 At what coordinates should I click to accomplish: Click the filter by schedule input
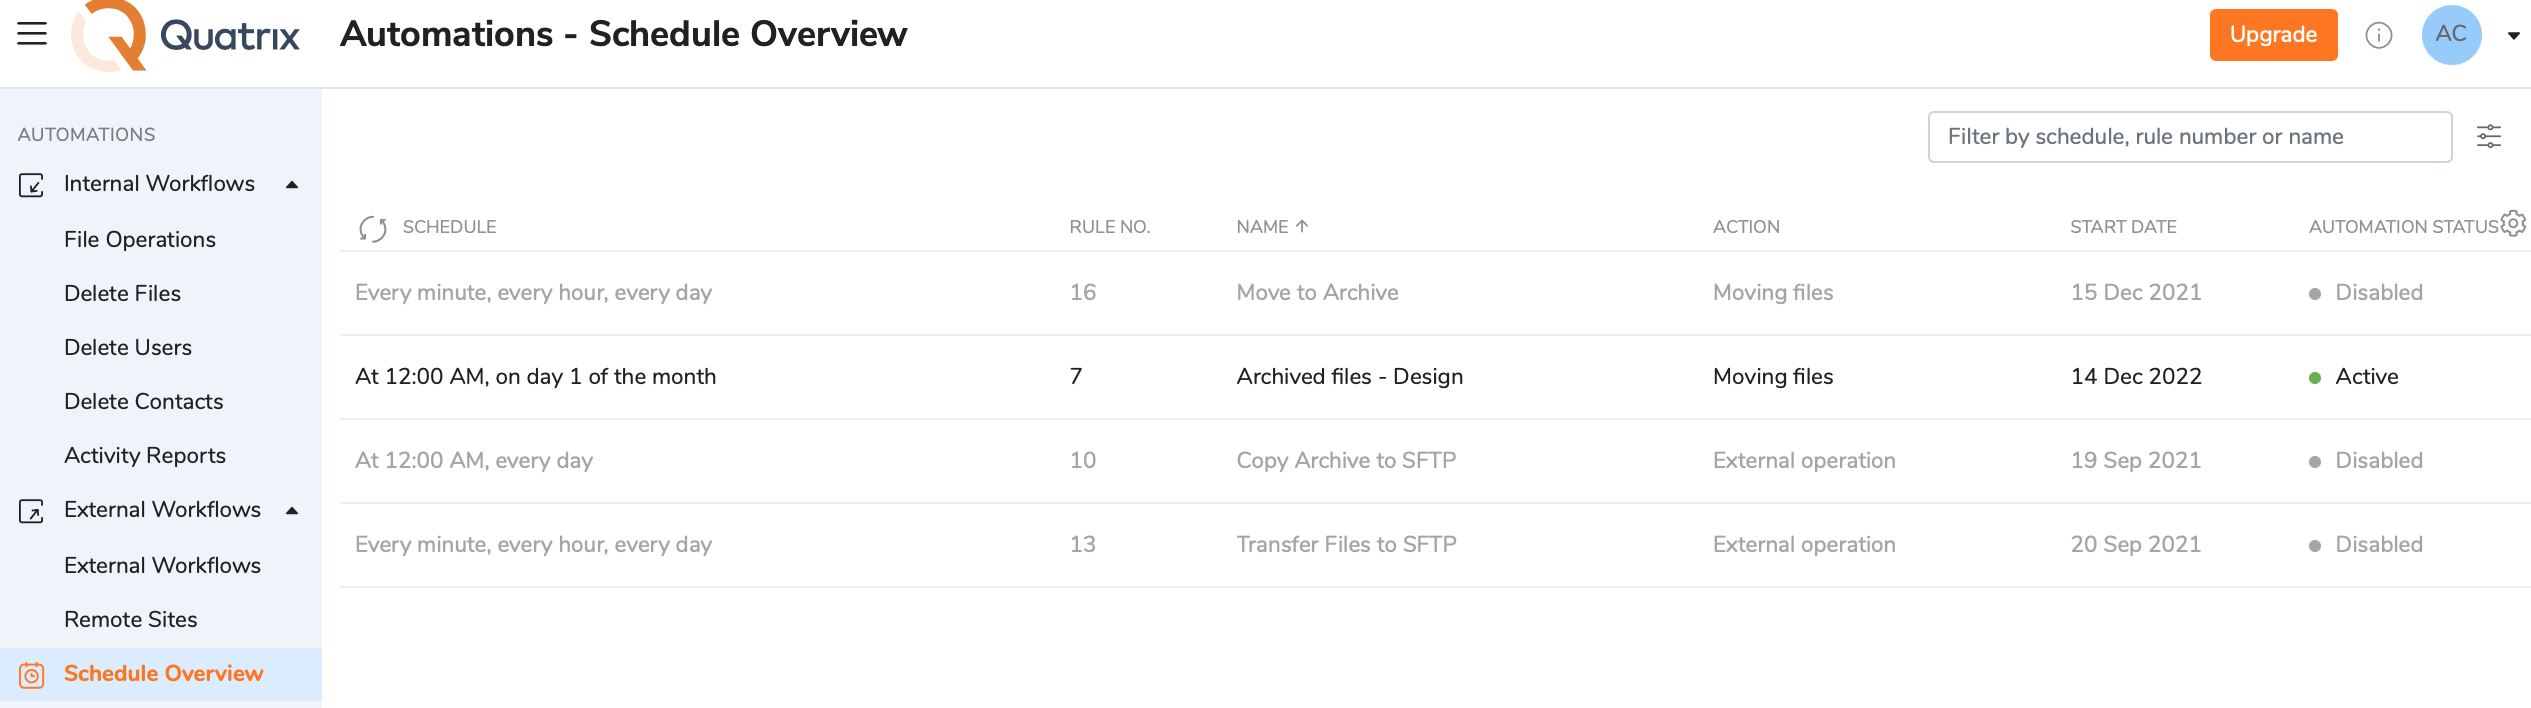(2188, 137)
